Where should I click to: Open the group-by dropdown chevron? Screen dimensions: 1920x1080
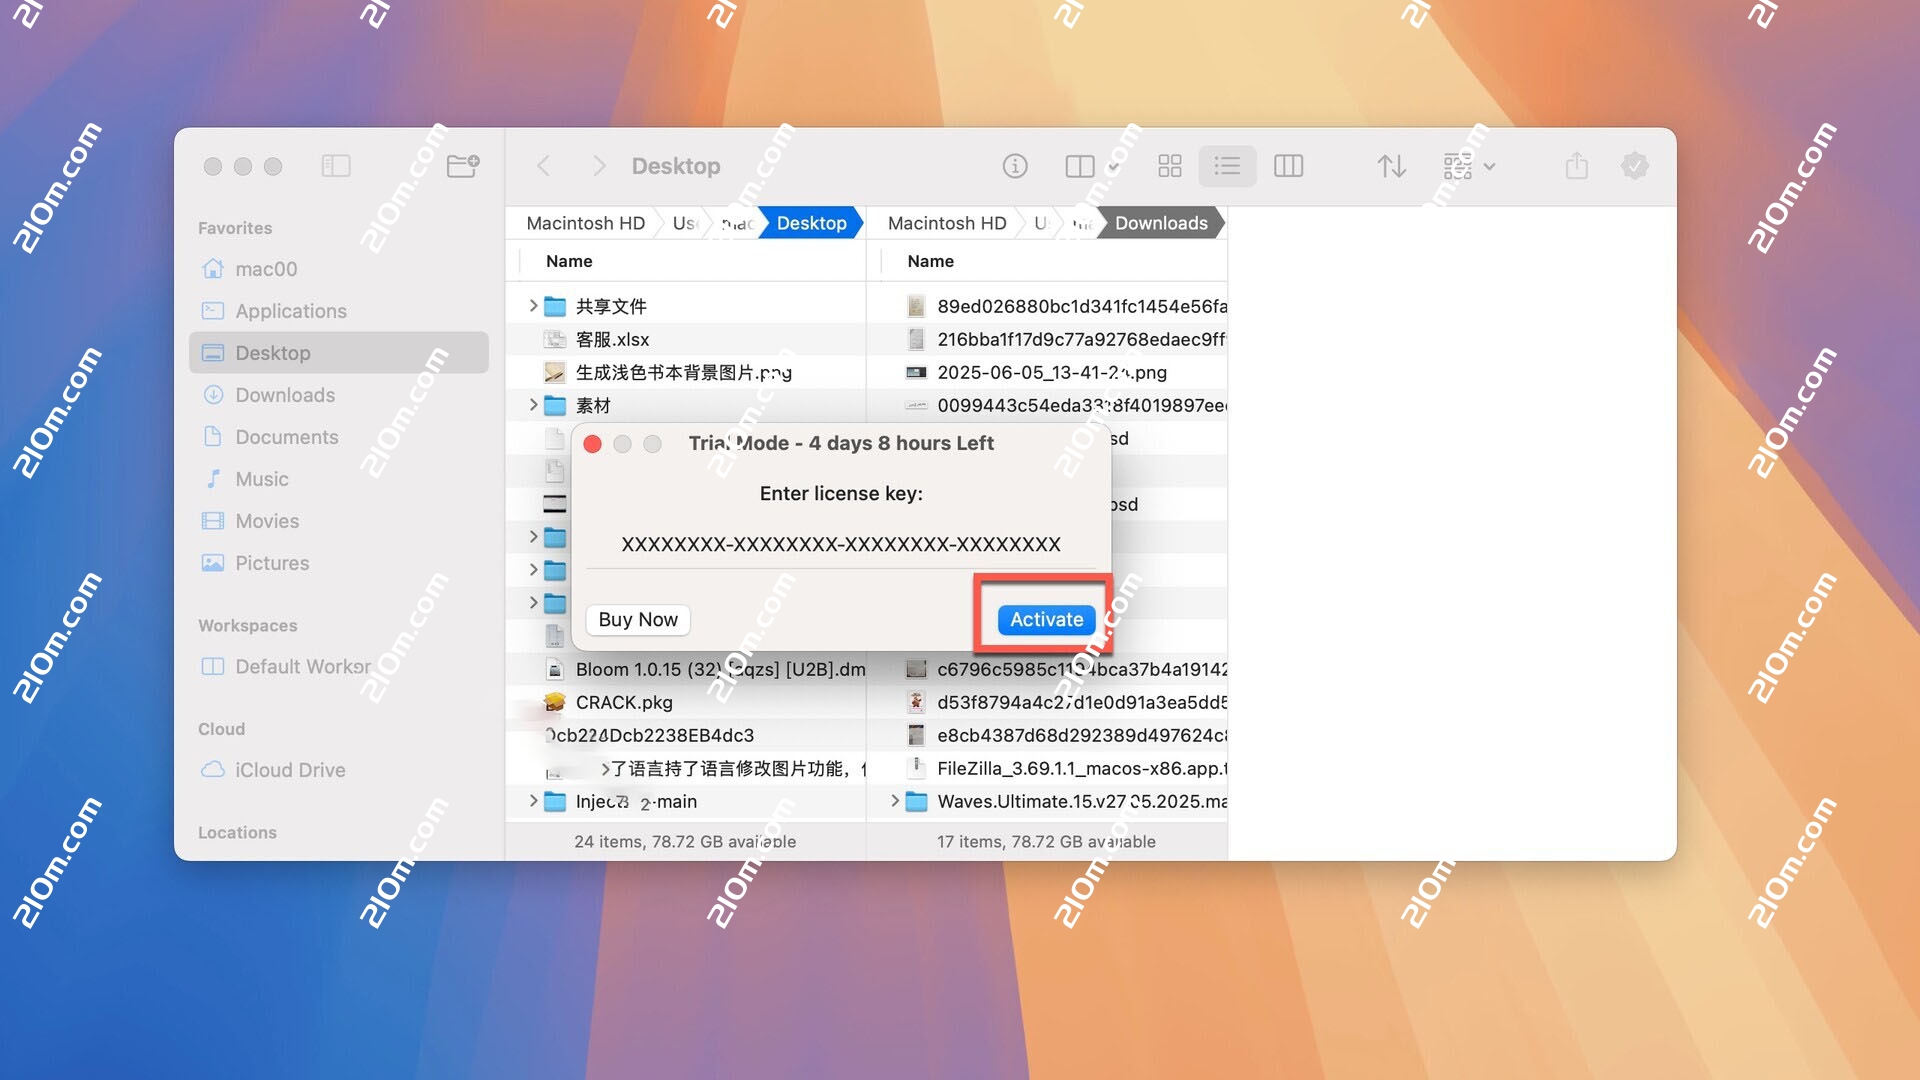1488,166
